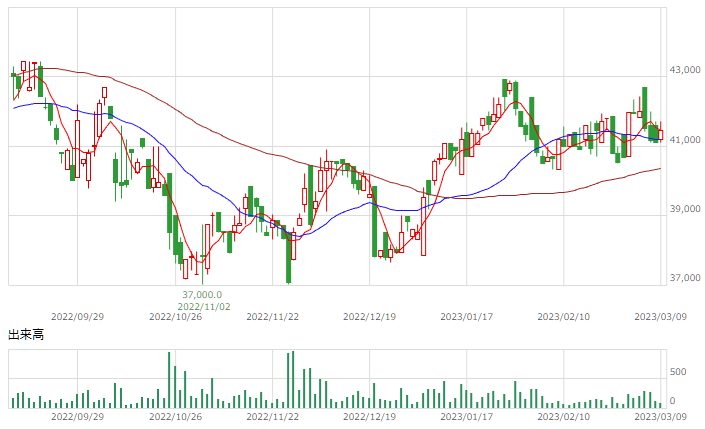705x429 pixels.
Task: Click 2022/11/22 date under the volume chart
Action: point(272,416)
